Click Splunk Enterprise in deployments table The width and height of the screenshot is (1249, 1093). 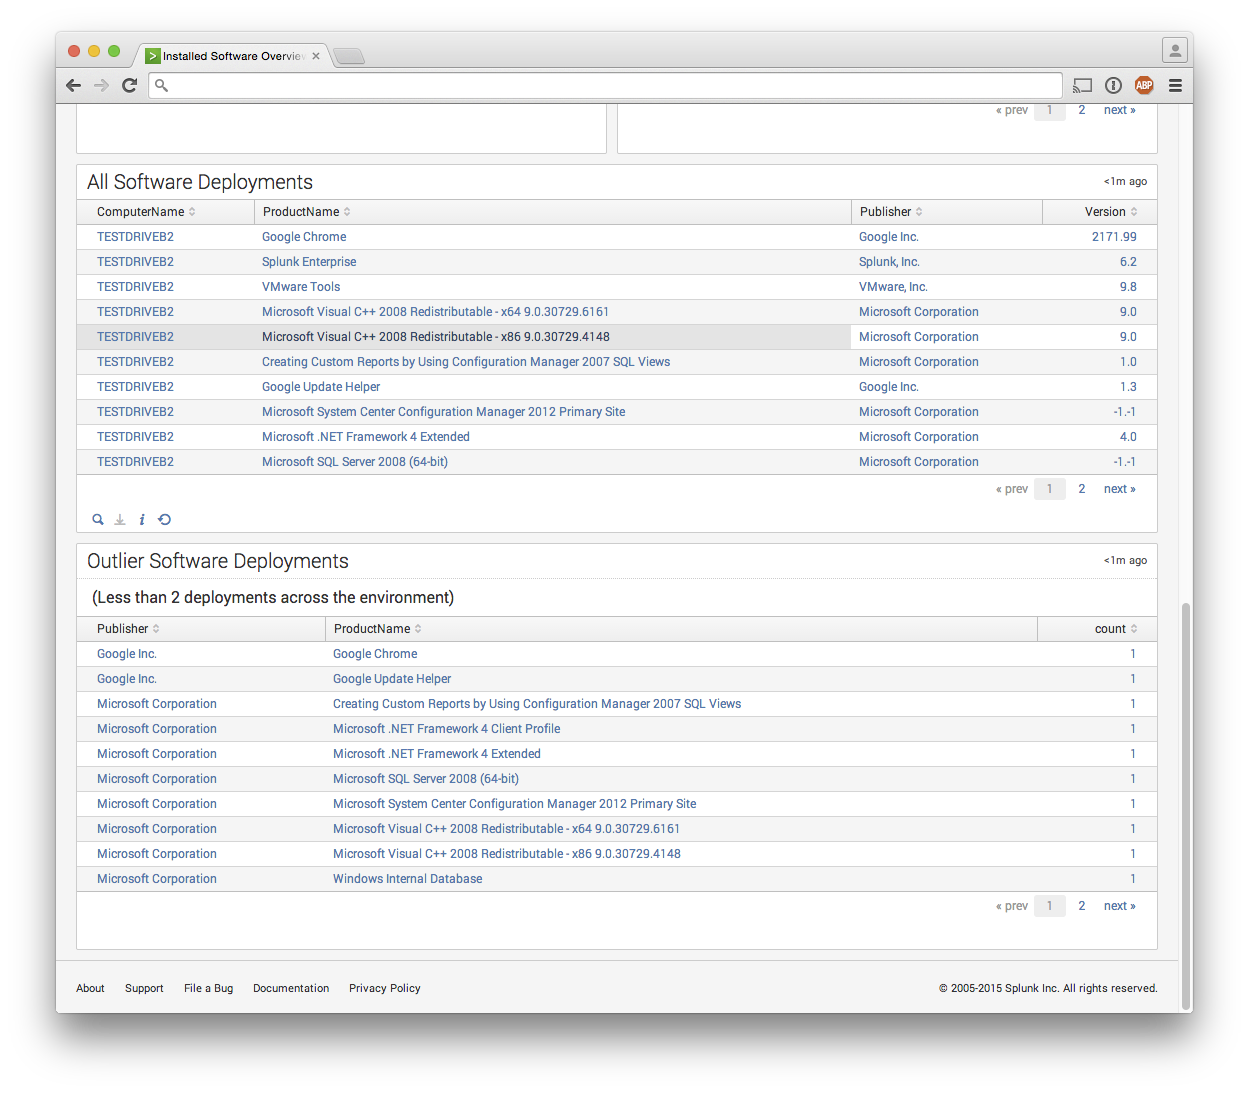click(309, 262)
